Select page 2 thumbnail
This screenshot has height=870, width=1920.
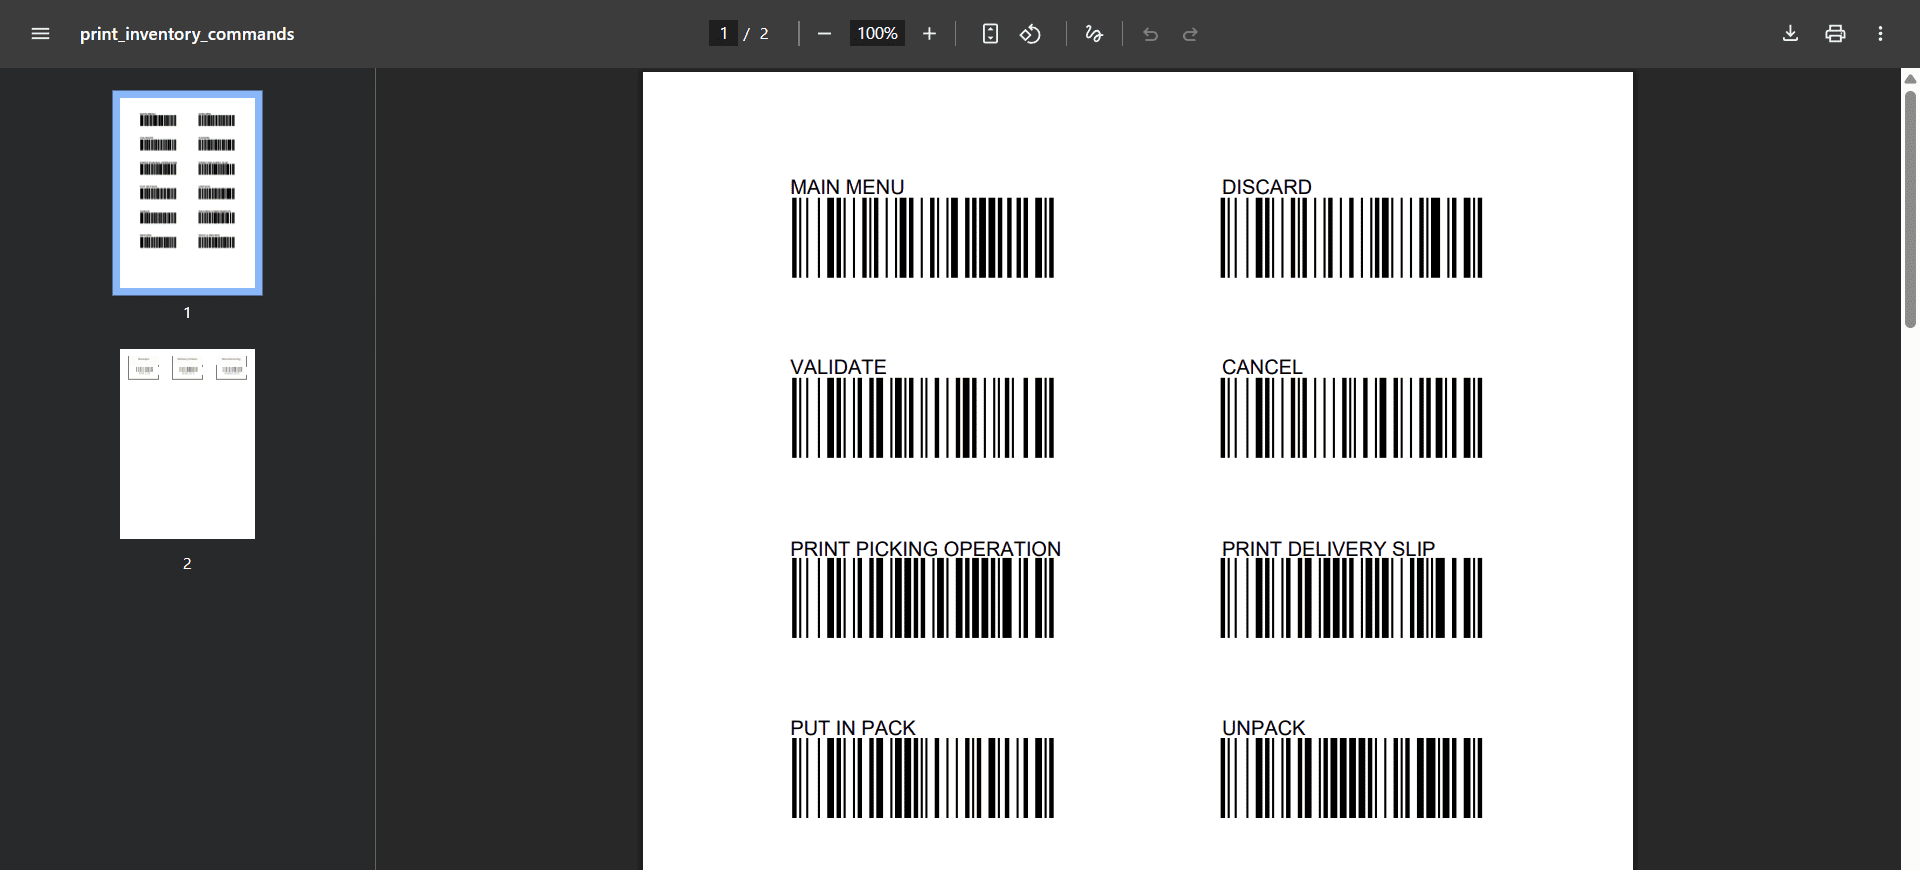point(187,444)
